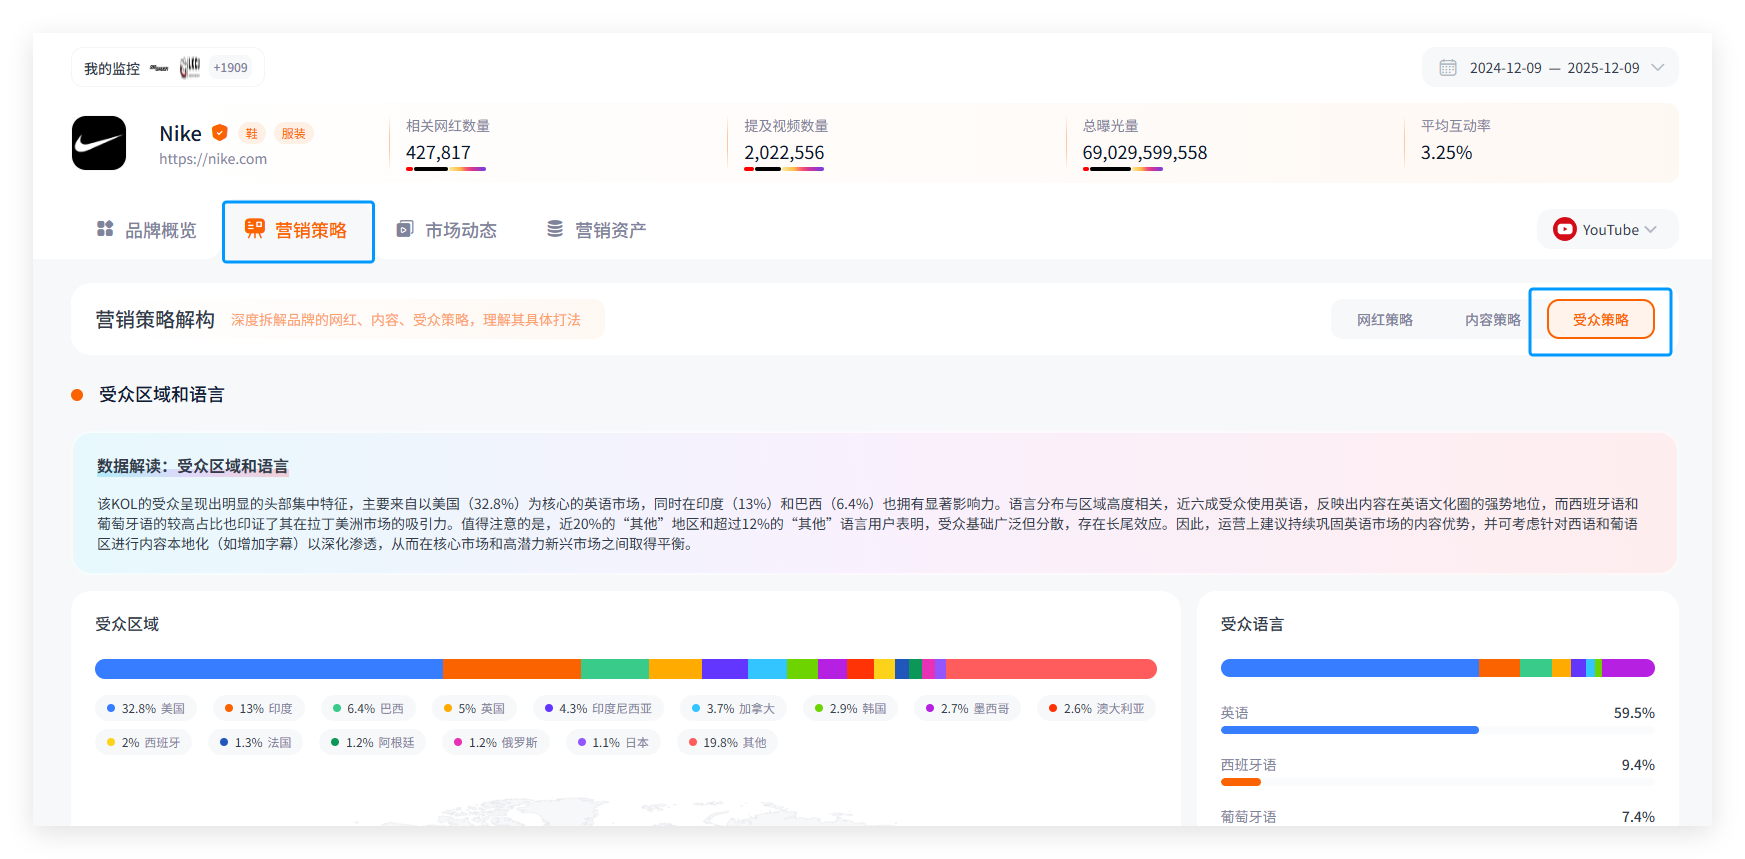
Task: Click the 营销策略 presentation icon
Action: click(255, 230)
